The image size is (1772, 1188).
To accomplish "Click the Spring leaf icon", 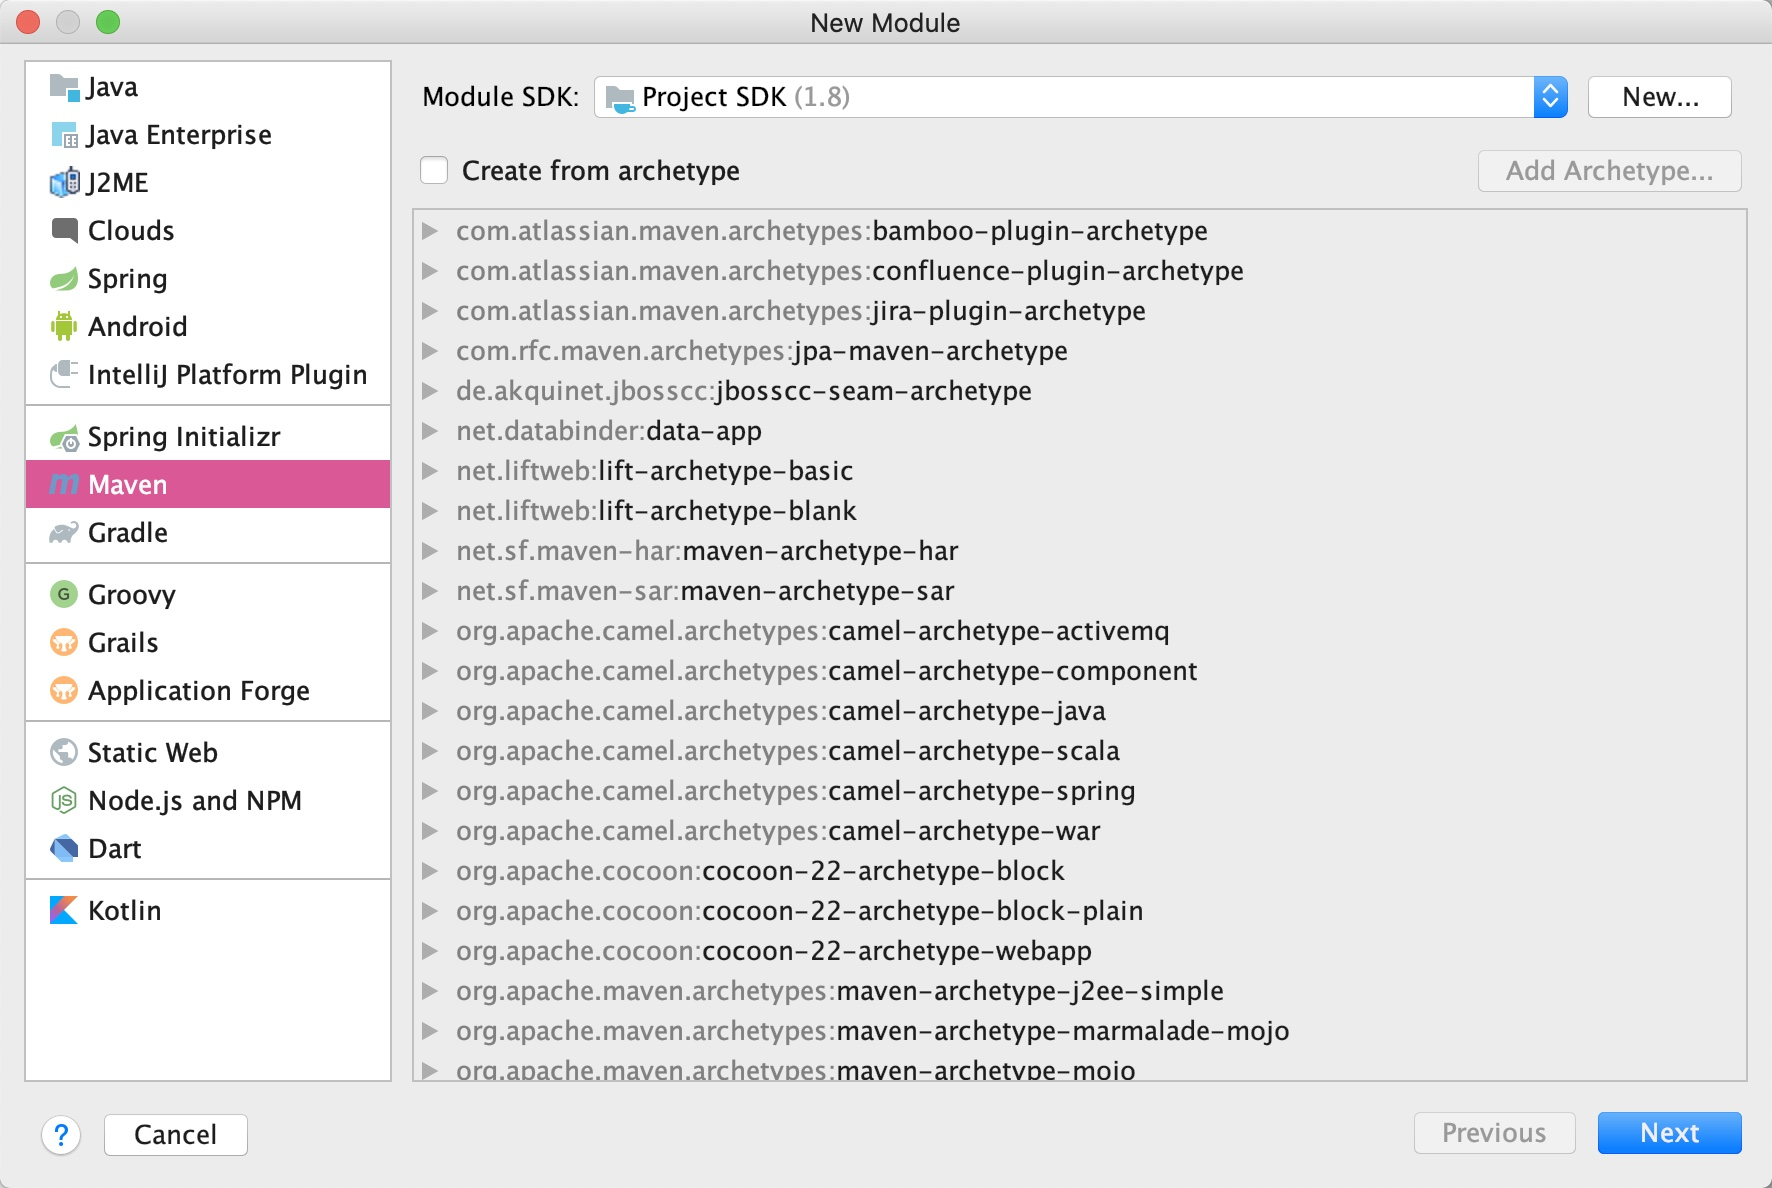I will 64,279.
